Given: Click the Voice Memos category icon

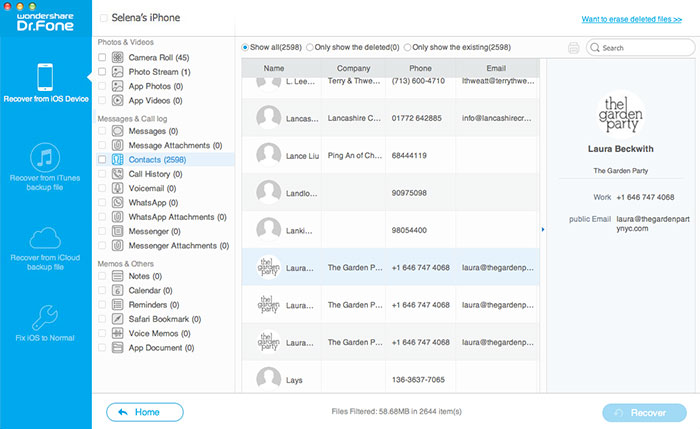Looking at the screenshot, I should tap(117, 333).
